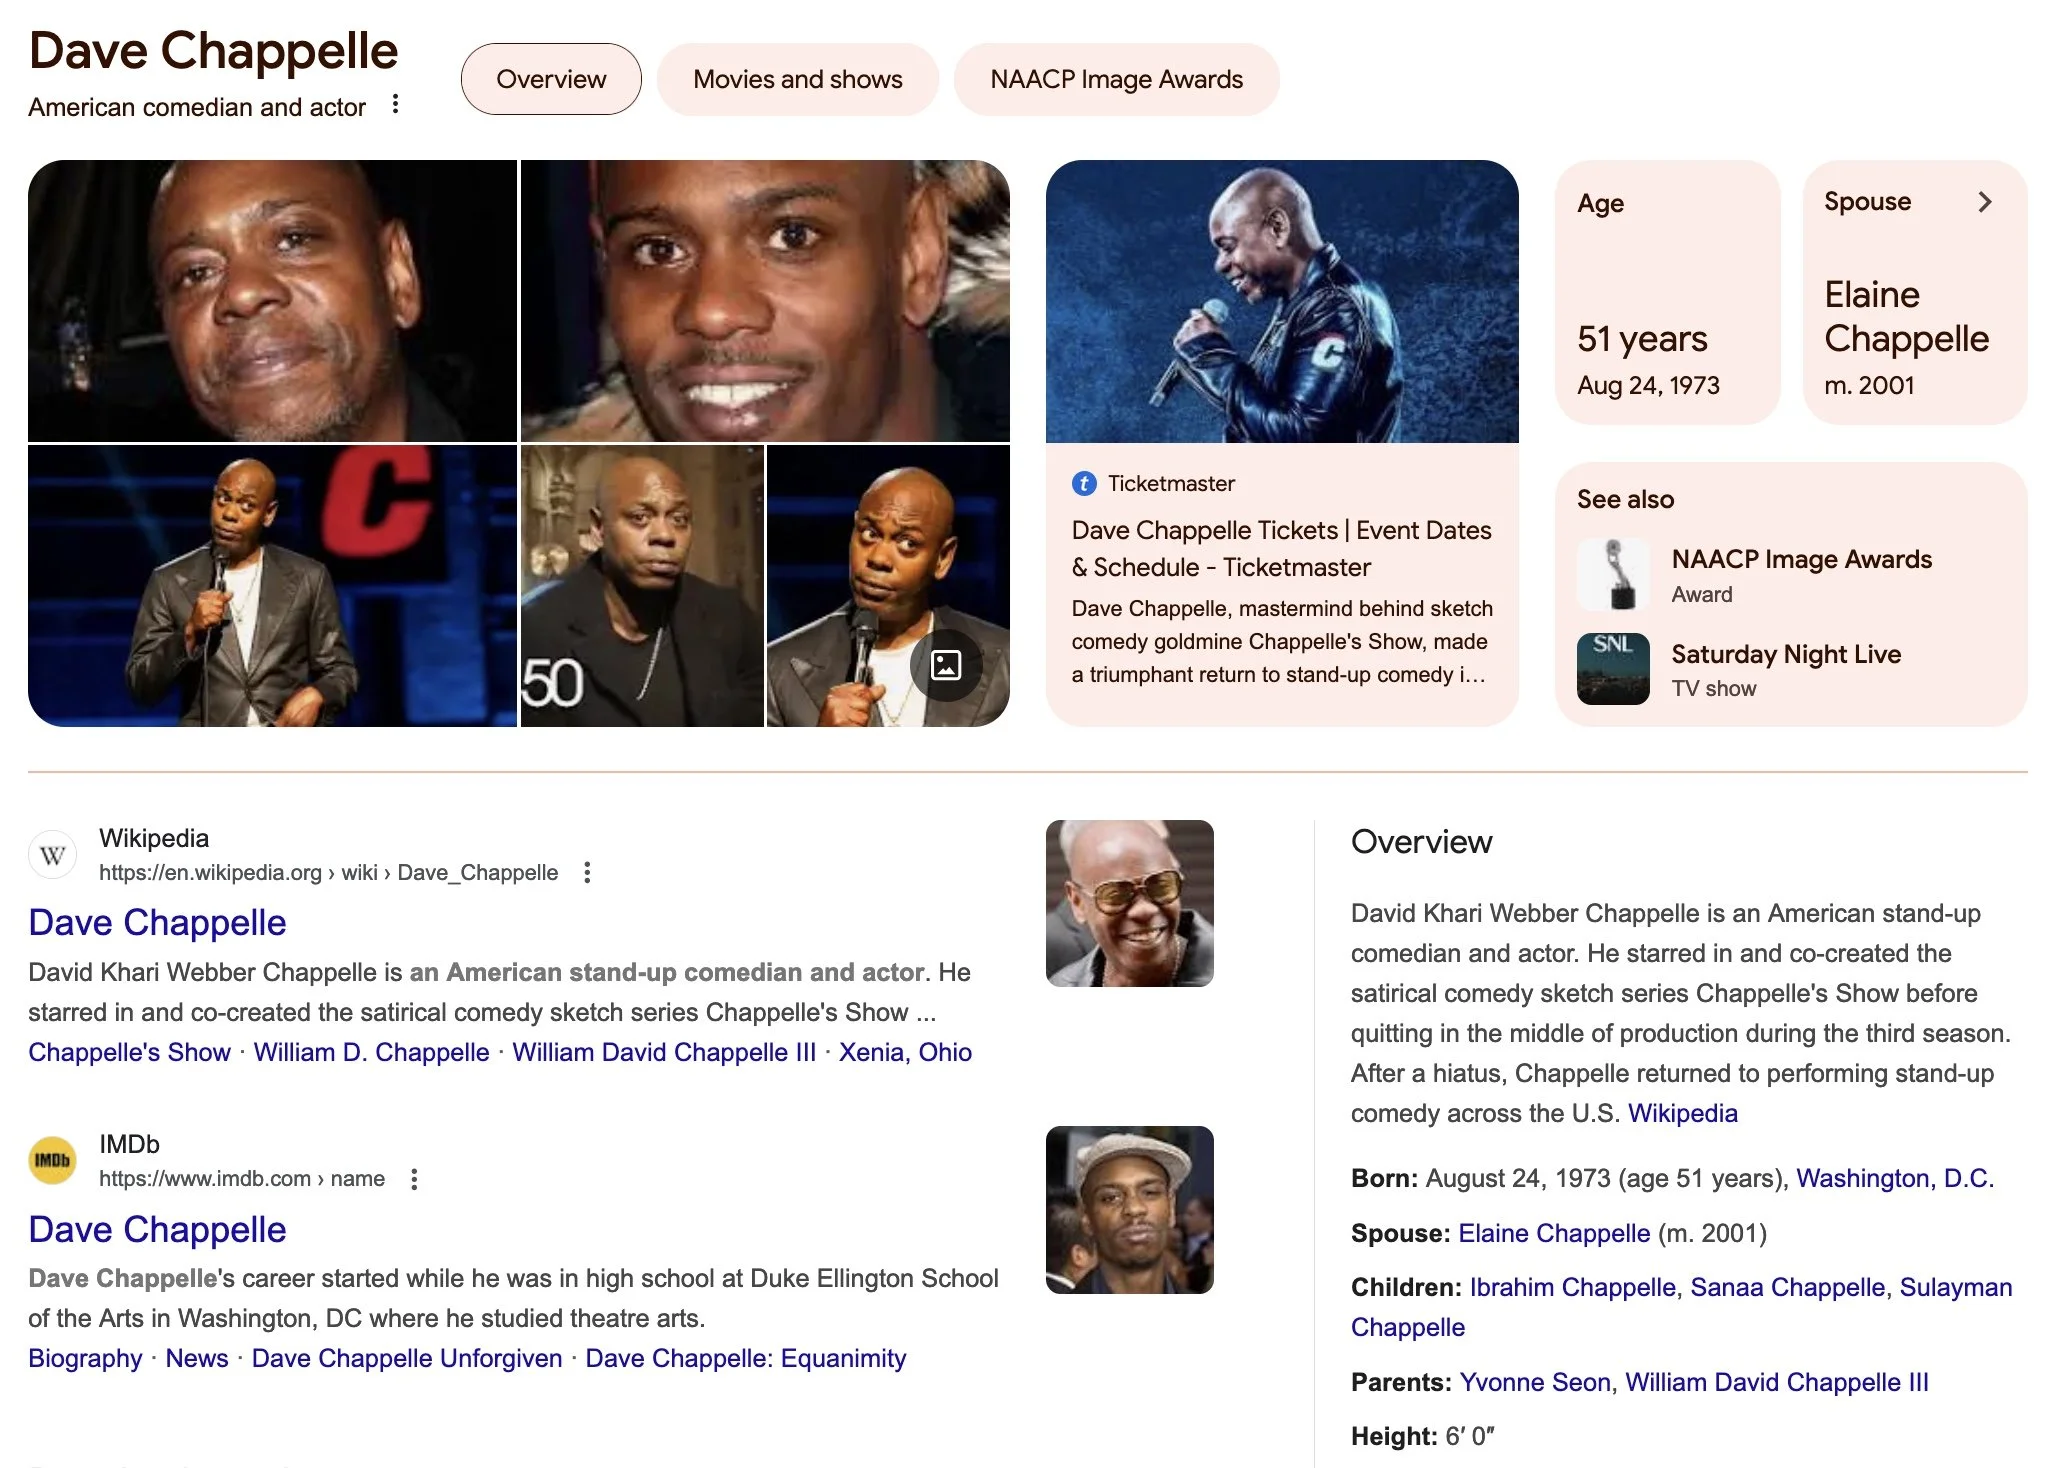2052x1468 pixels.
Task: Open the Wikipedia result thumbnail with sunglasses
Action: [1130, 903]
